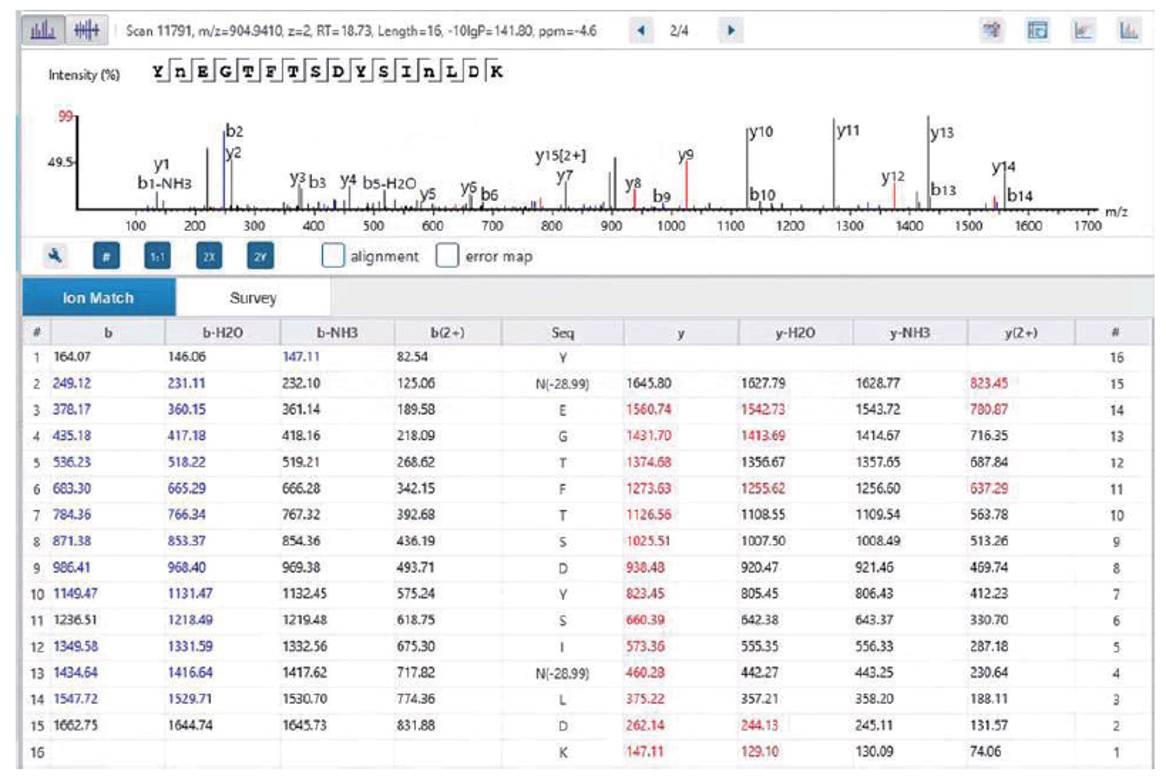1166x782 pixels.
Task: Click the y-H2O column header
Action: pyautogui.click(x=795, y=332)
